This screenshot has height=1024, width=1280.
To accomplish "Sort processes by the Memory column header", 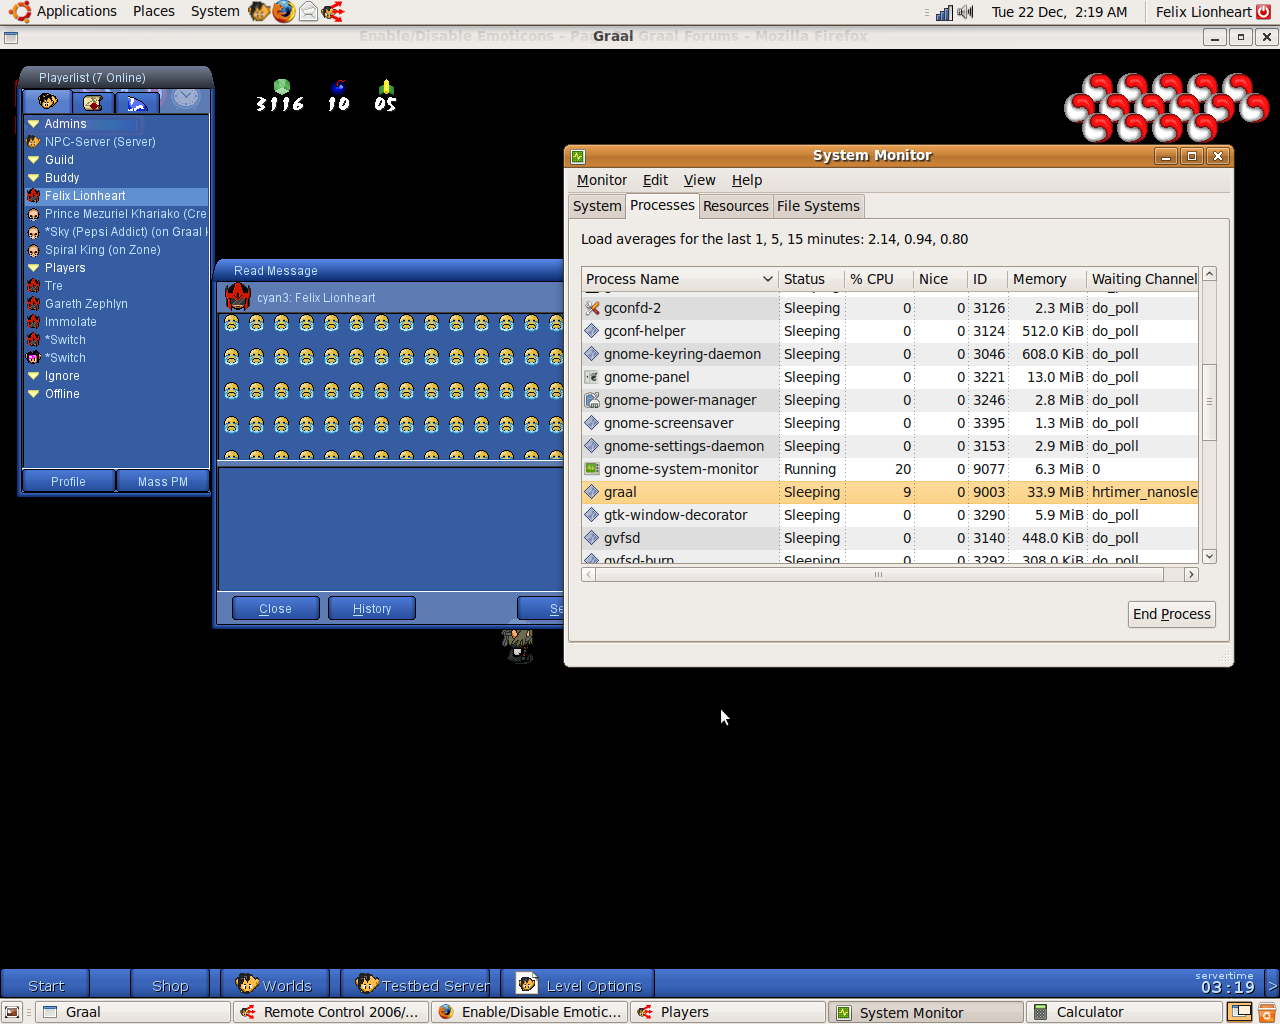I will tap(1039, 279).
